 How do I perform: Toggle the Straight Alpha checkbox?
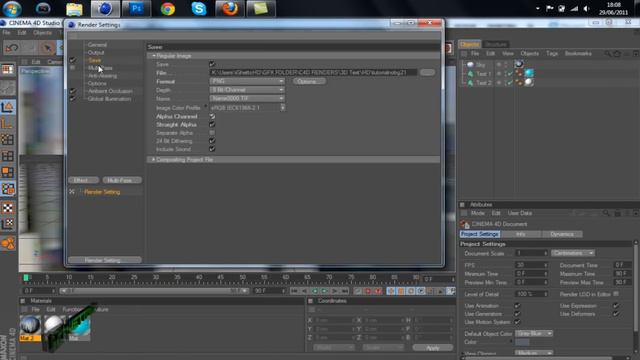click(212, 124)
